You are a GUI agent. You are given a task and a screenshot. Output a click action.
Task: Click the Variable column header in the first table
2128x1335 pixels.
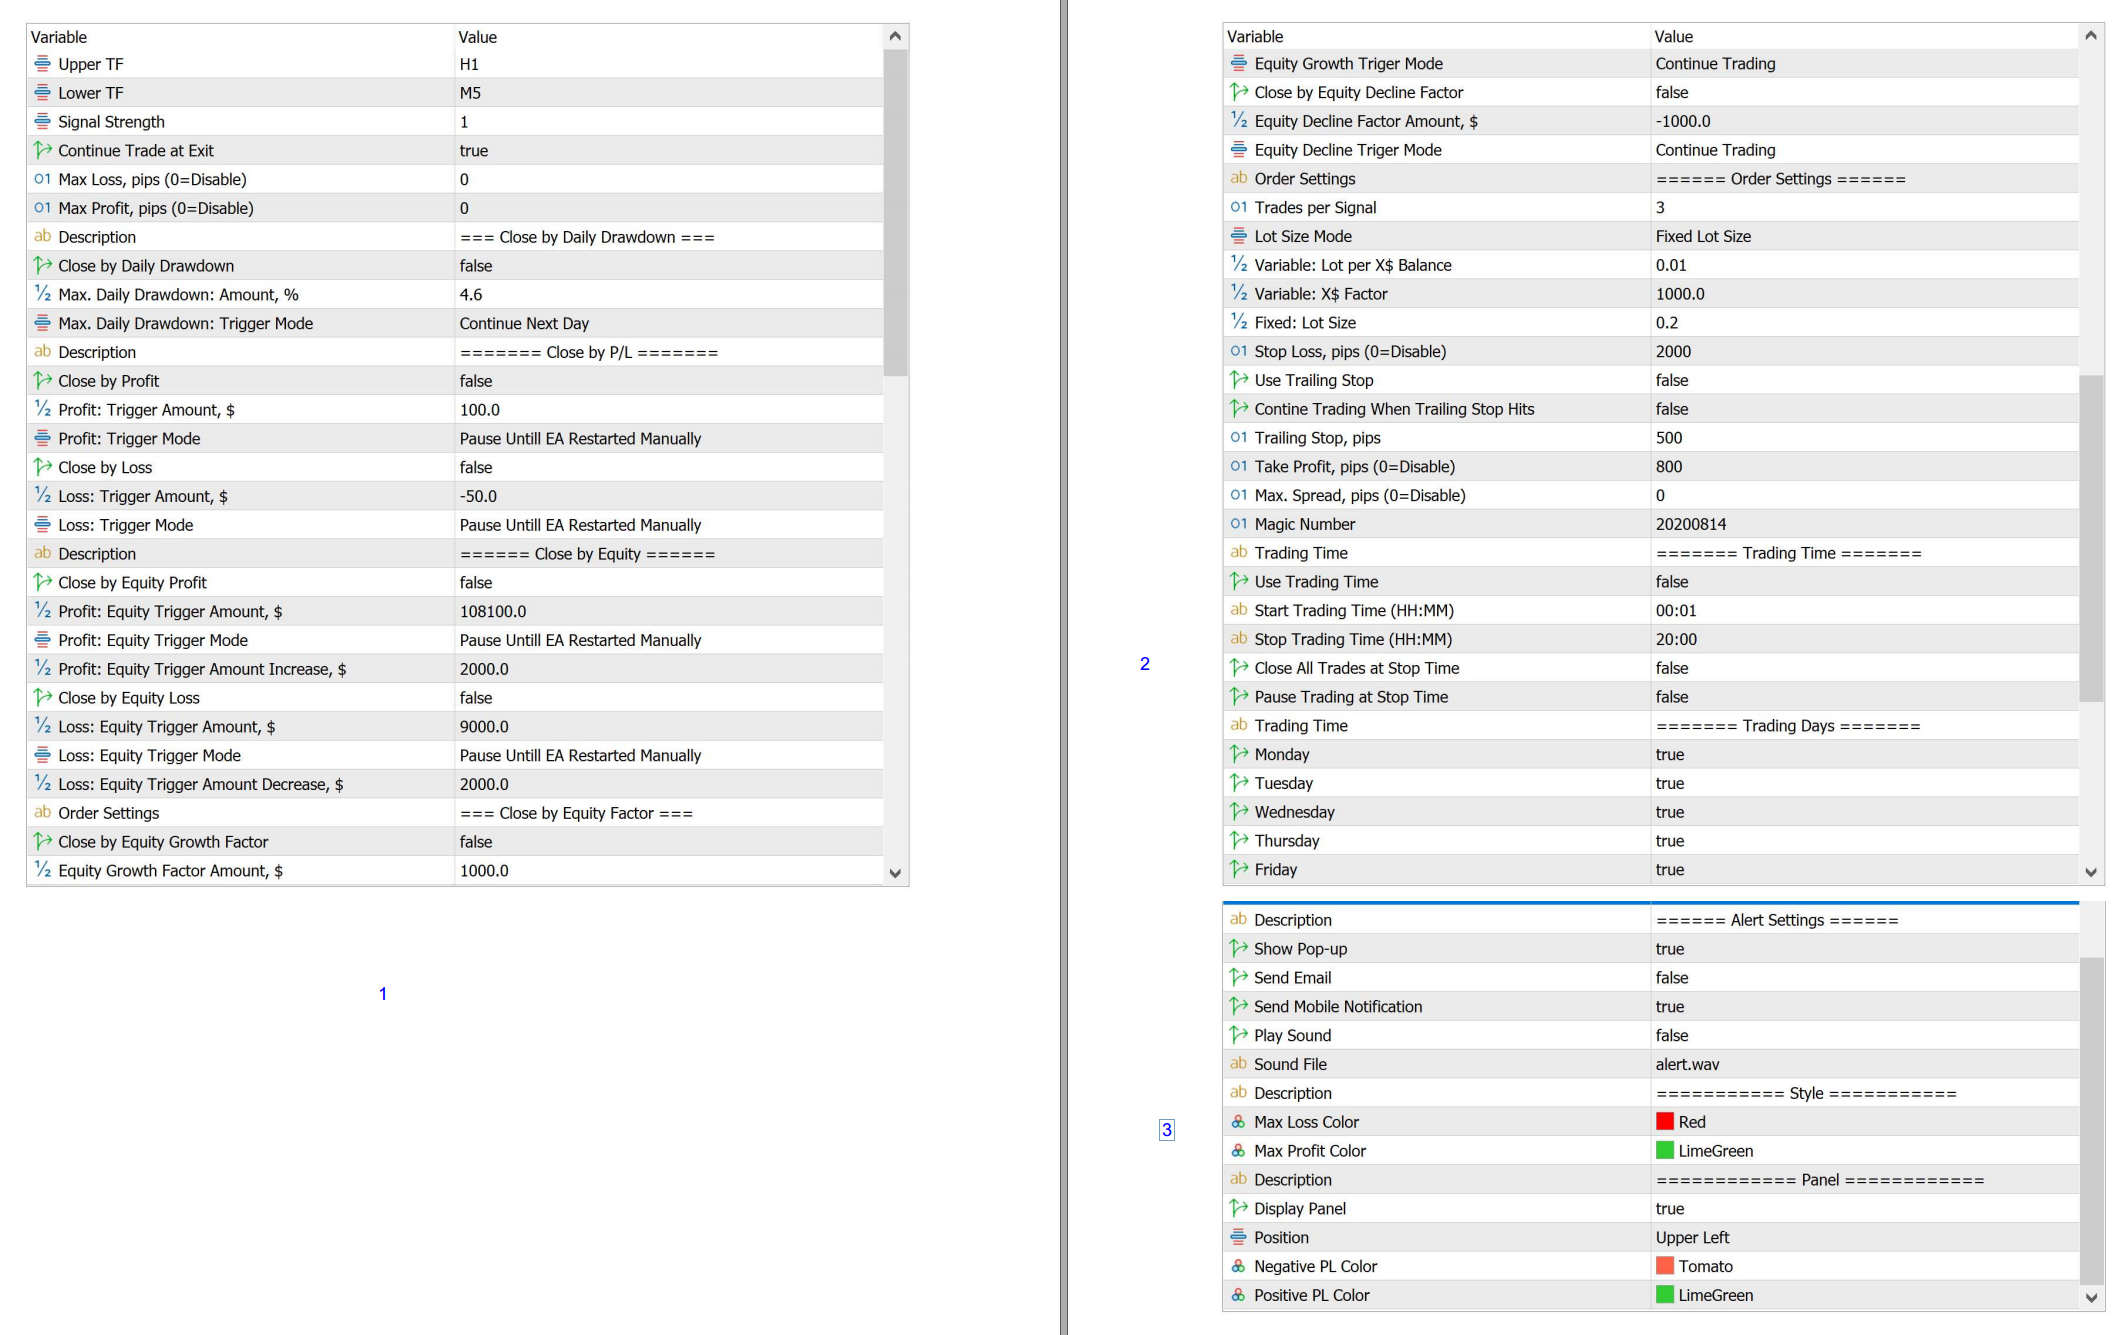(59, 37)
